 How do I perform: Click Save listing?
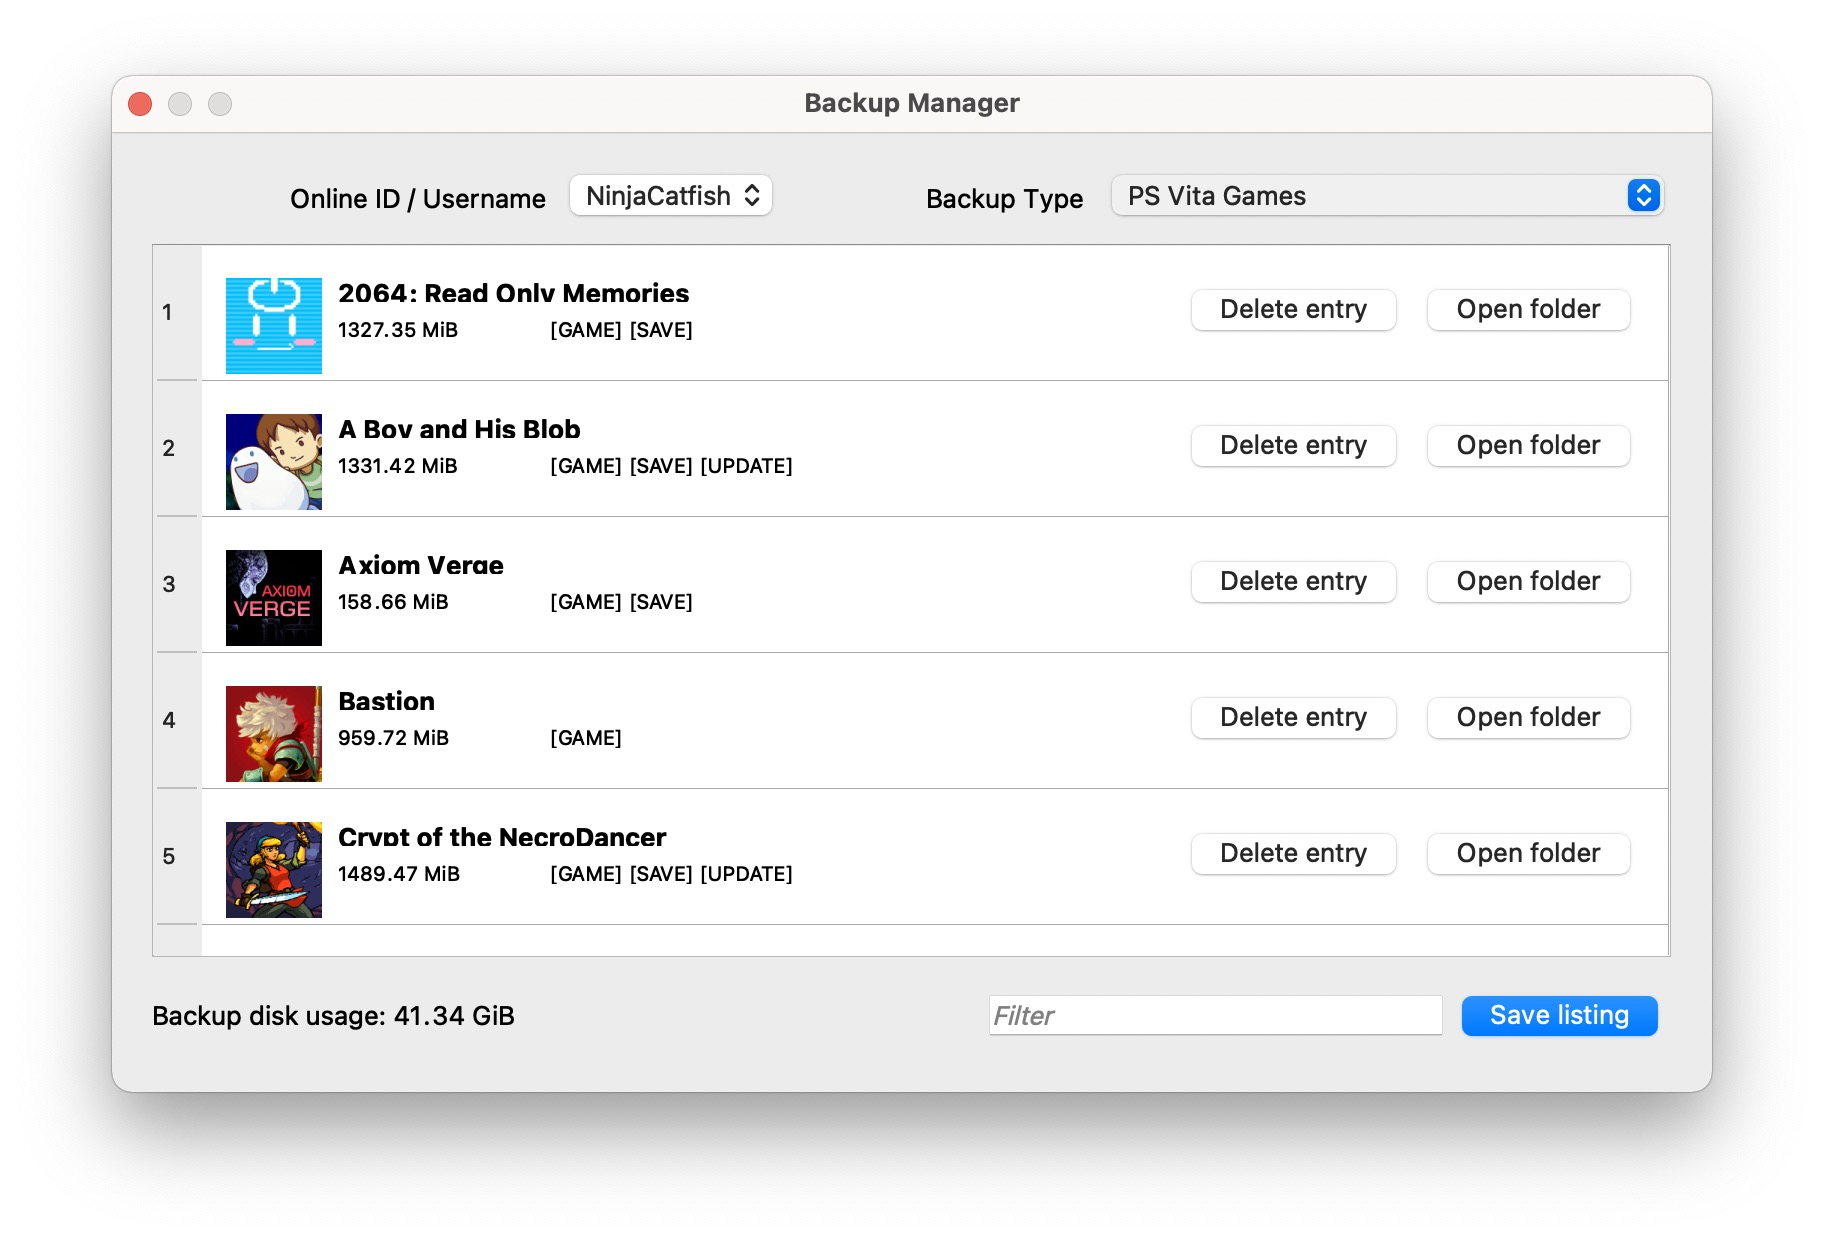coord(1558,1015)
